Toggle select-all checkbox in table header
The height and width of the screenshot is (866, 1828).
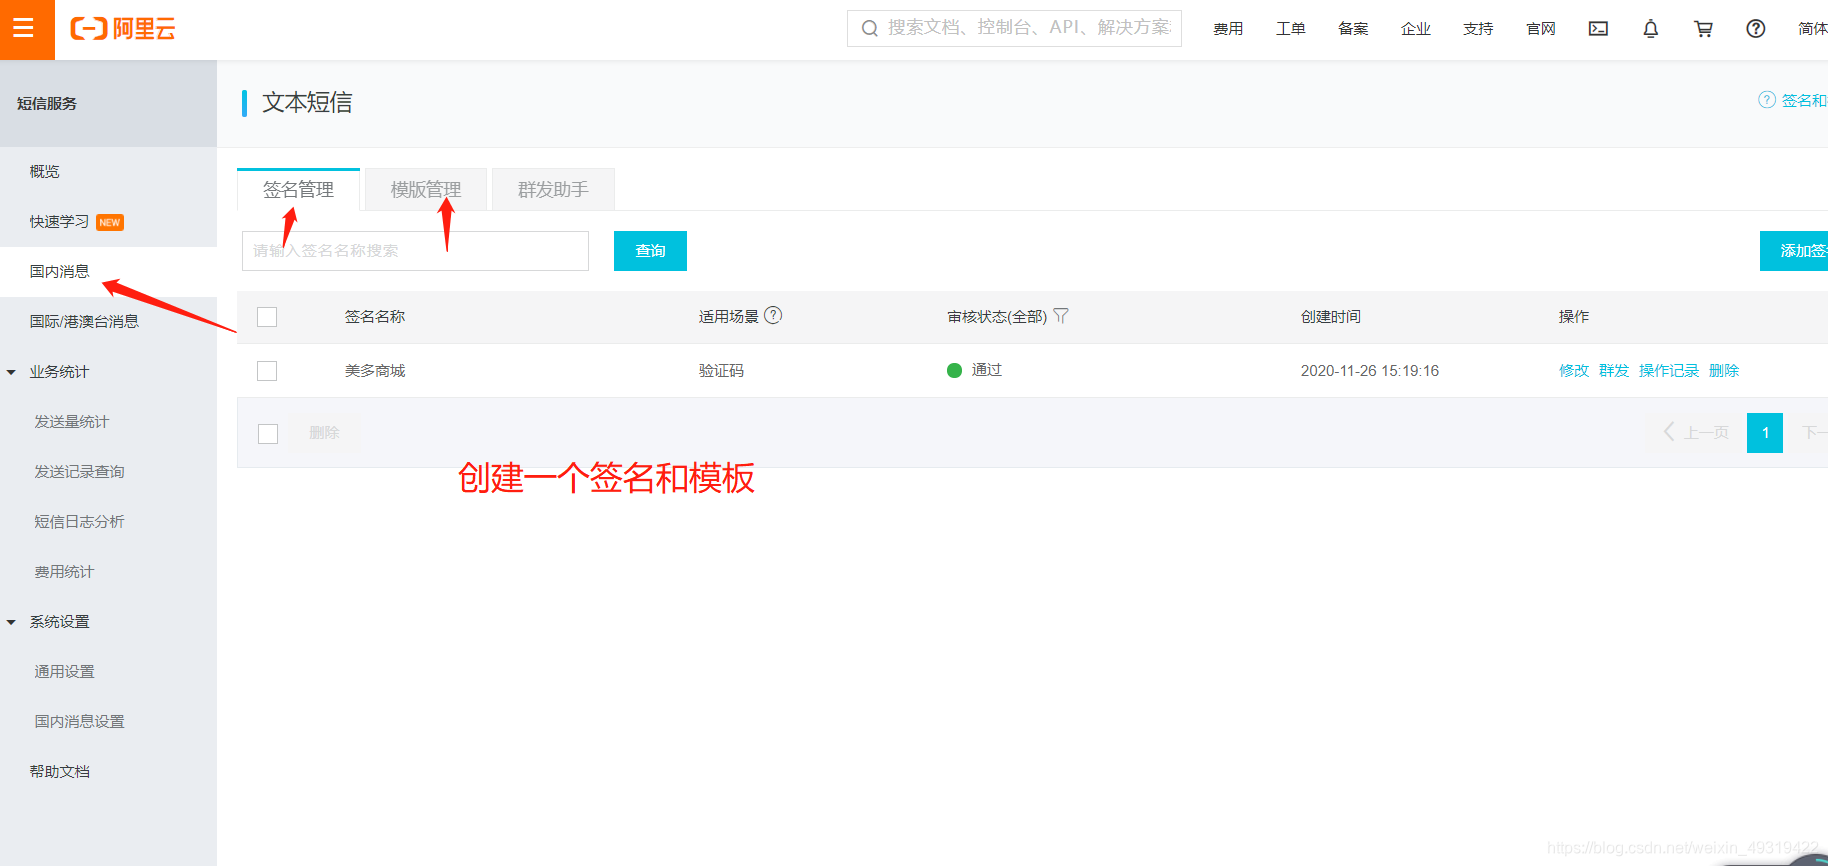coord(267,317)
